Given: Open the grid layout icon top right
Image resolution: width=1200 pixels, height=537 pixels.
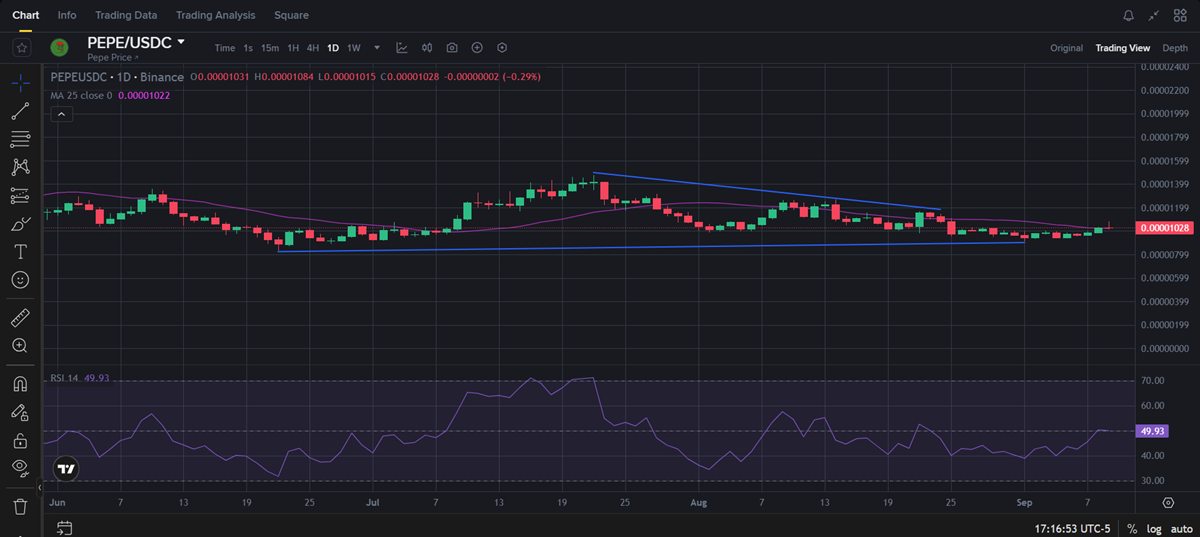Looking at the screenshot, I should [1181, 15].
